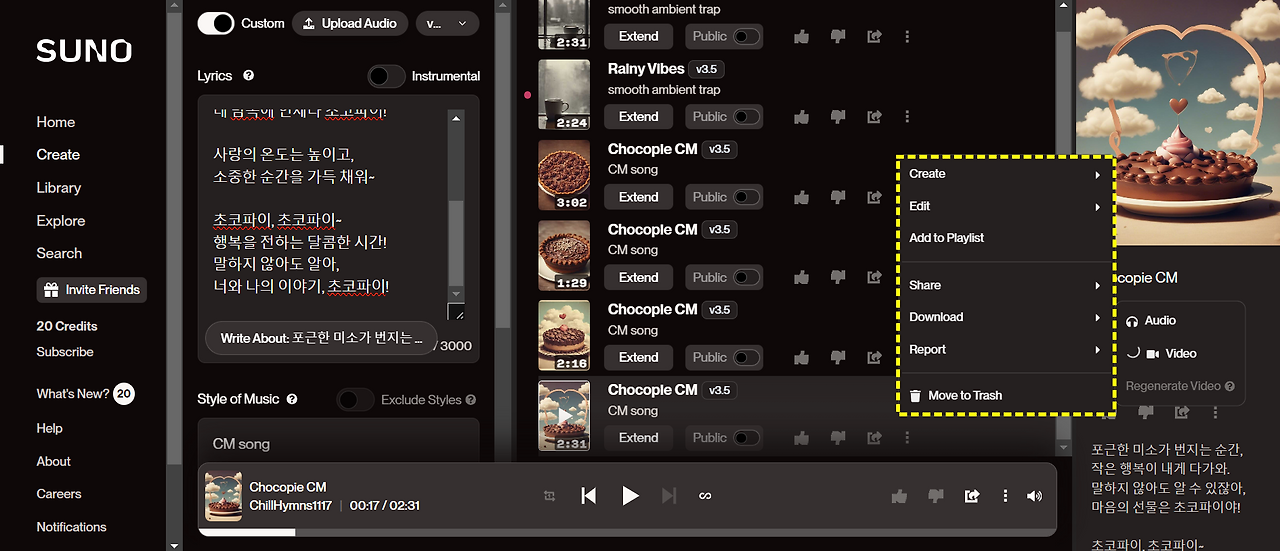This screenshot has height=551, width=1280.
Task: Dislike the 1:29 Chocopie CM song
Action: [x=838, y=277]
